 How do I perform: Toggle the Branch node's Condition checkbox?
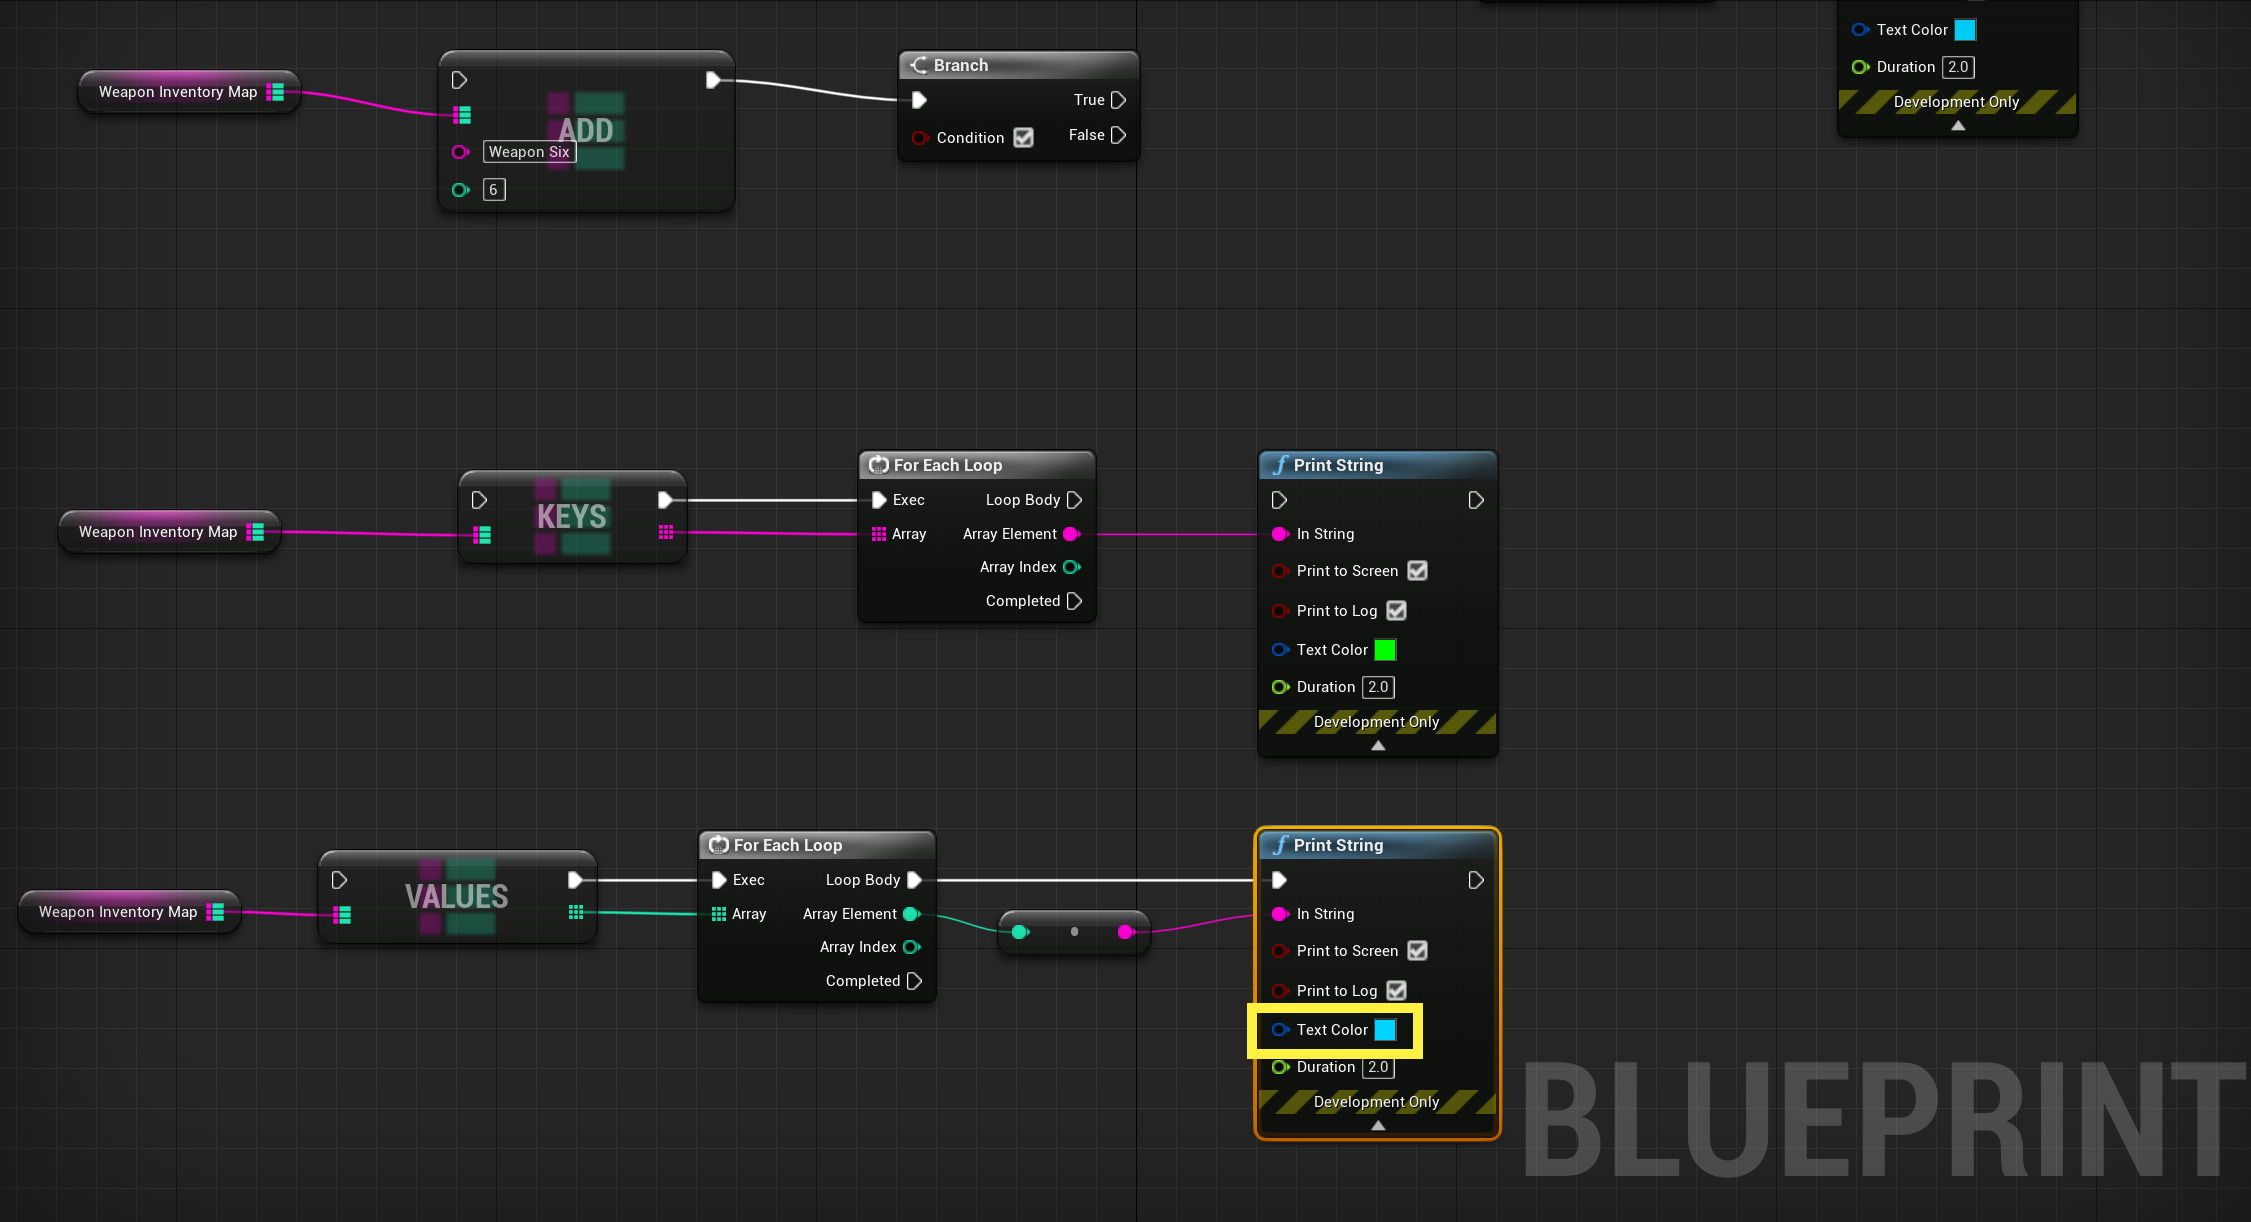[x=1023, y=138]
